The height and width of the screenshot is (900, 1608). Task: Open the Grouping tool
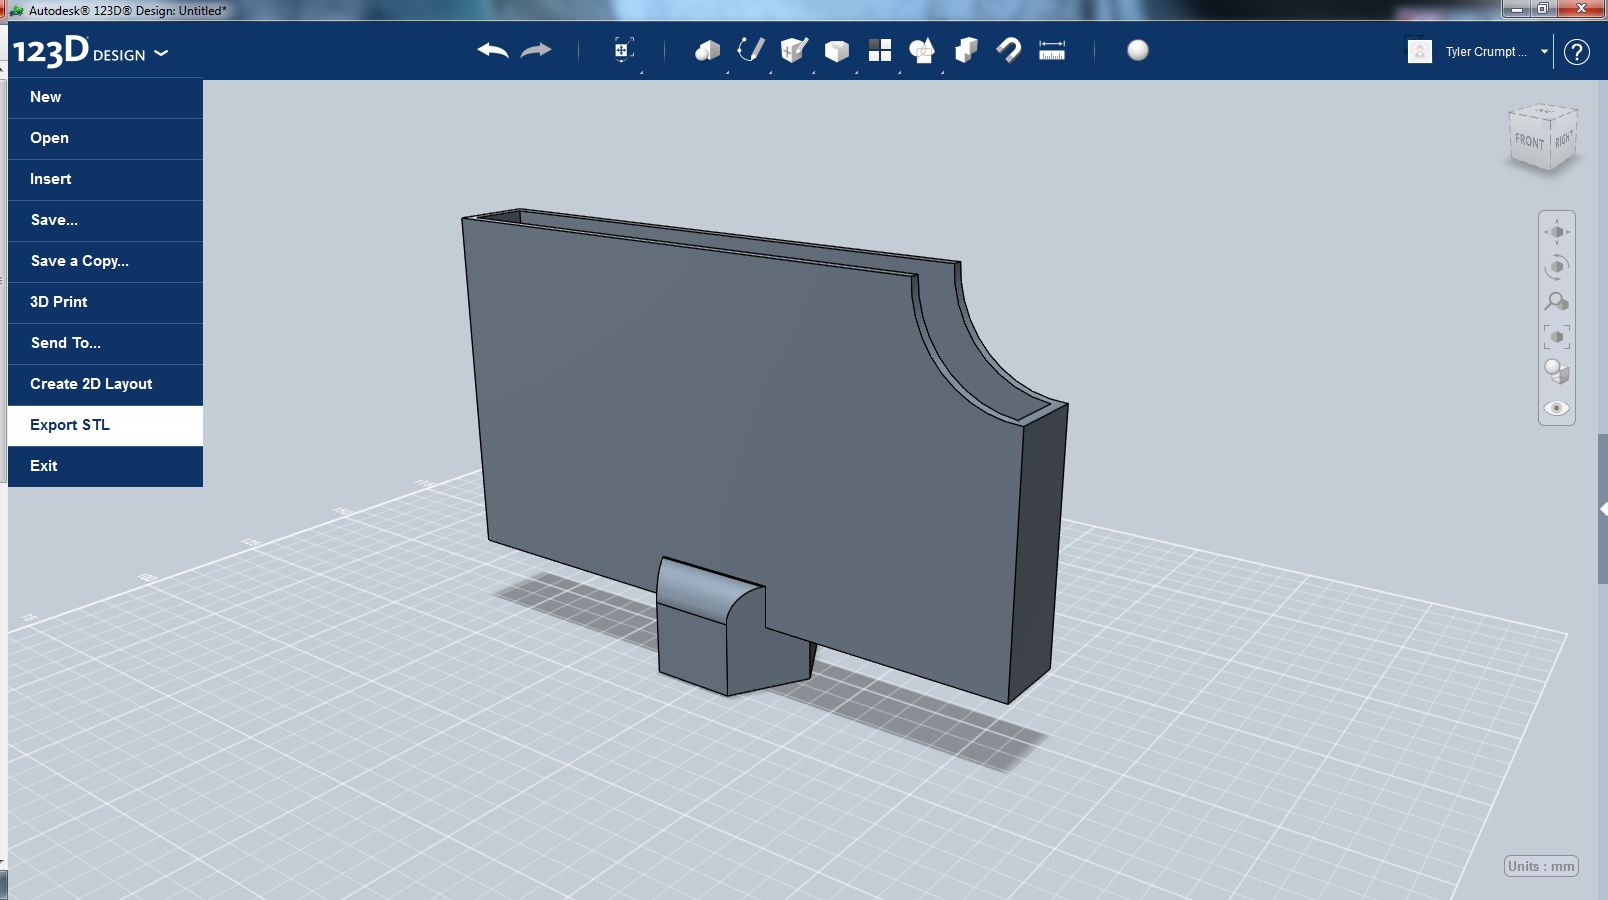click(922, 50)
